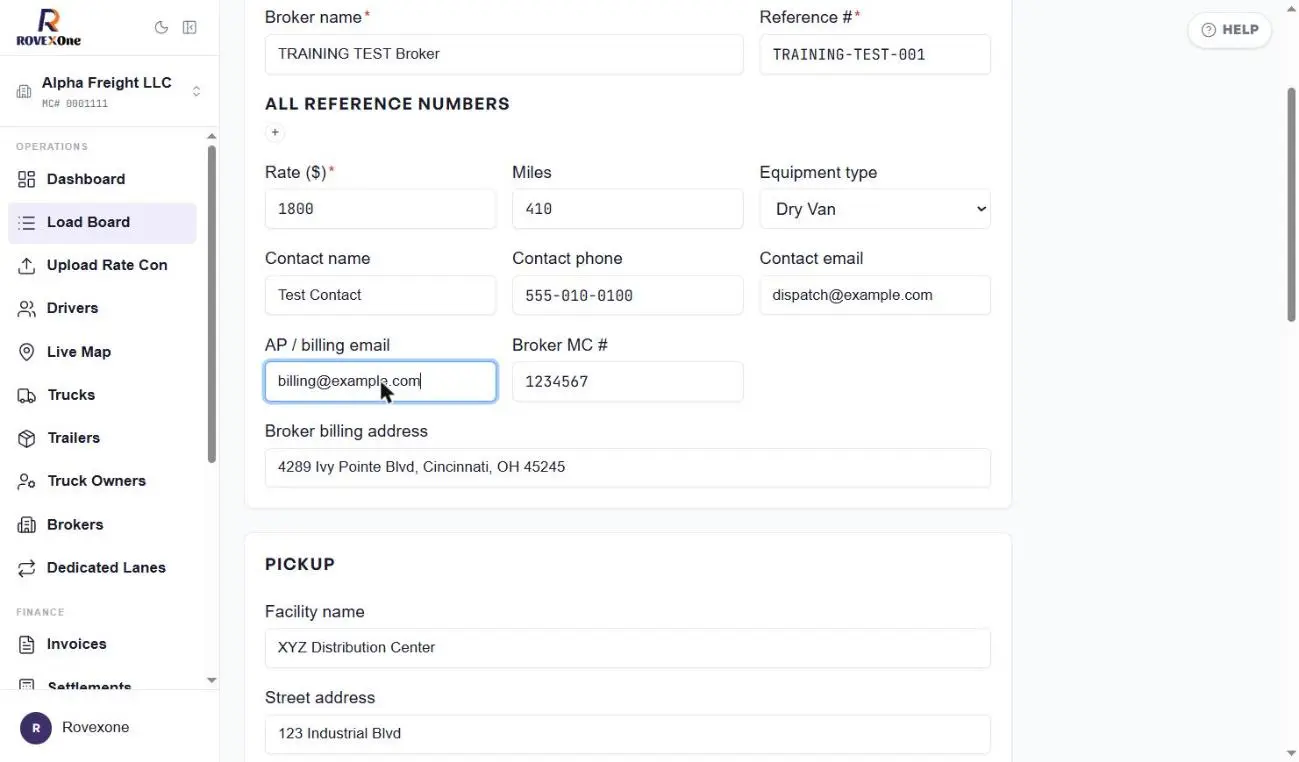Click the Dedicated Lanes arrows icon
1299x762 pixels.
(x=27, y=568)
